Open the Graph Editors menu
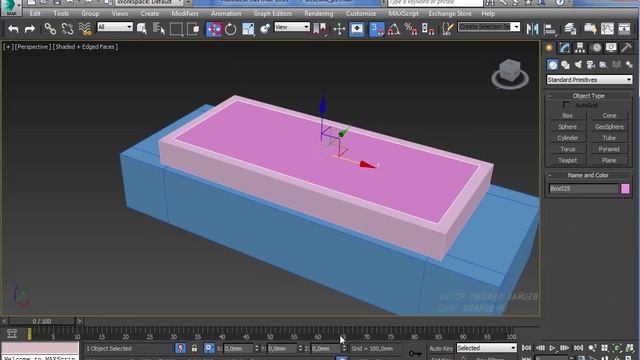Screen dimensions: 640x360 tap(272, 13)
